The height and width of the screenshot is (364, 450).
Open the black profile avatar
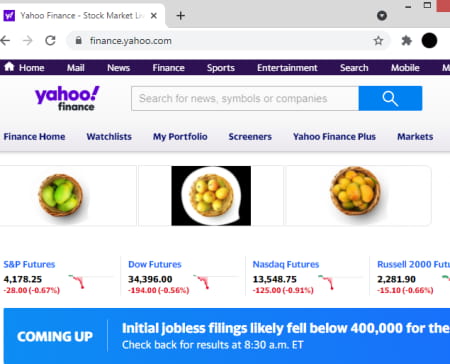coord(429,41)
